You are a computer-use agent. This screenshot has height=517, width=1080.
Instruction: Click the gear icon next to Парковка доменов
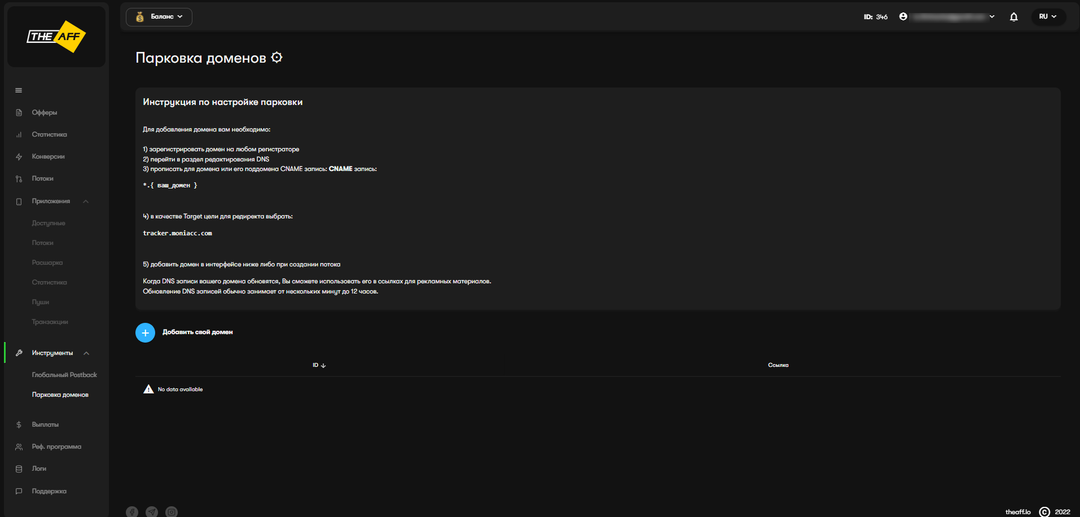pos(277,58)
